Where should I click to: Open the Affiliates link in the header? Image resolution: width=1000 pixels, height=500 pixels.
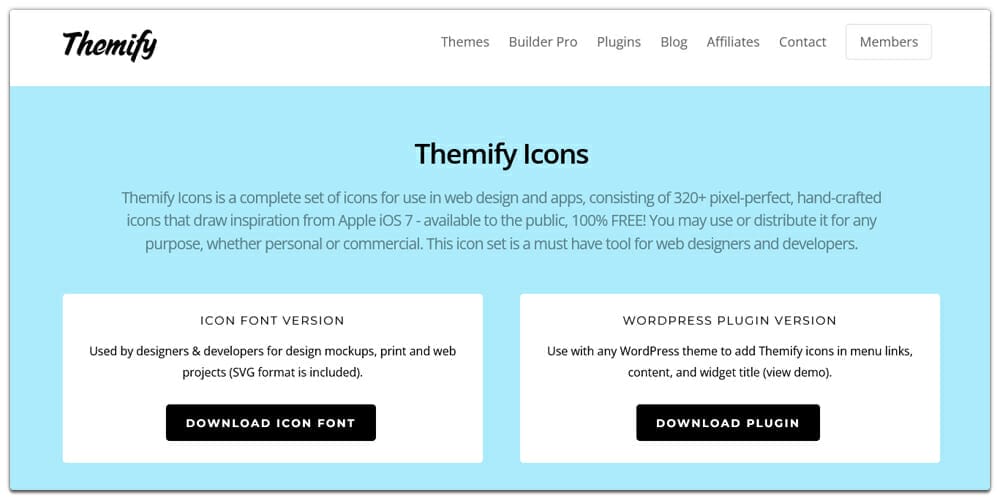pos(733,42)
